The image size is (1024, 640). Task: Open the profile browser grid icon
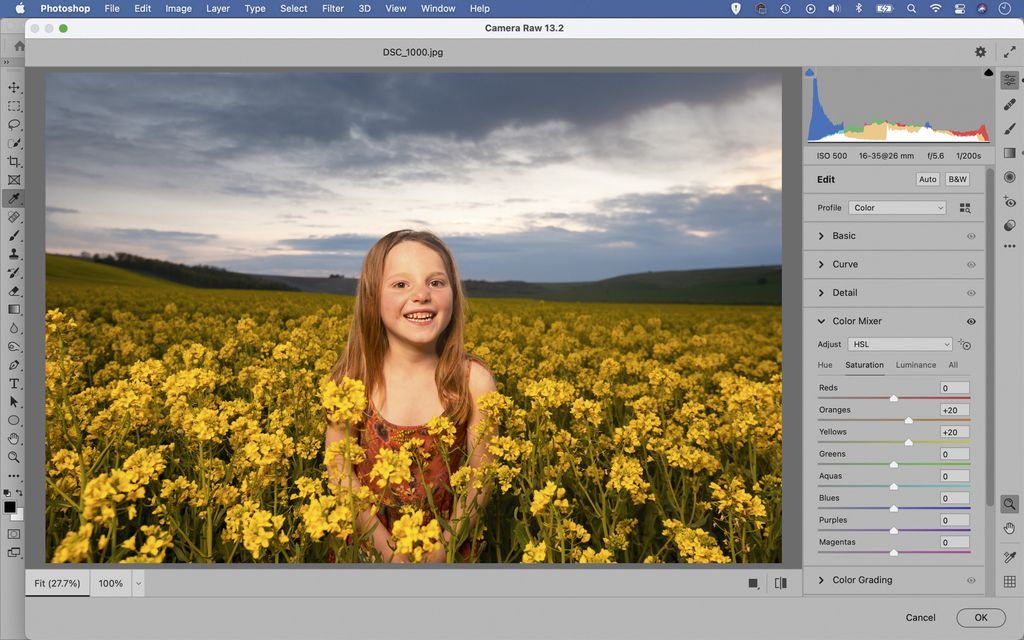(x=964, y=207)
